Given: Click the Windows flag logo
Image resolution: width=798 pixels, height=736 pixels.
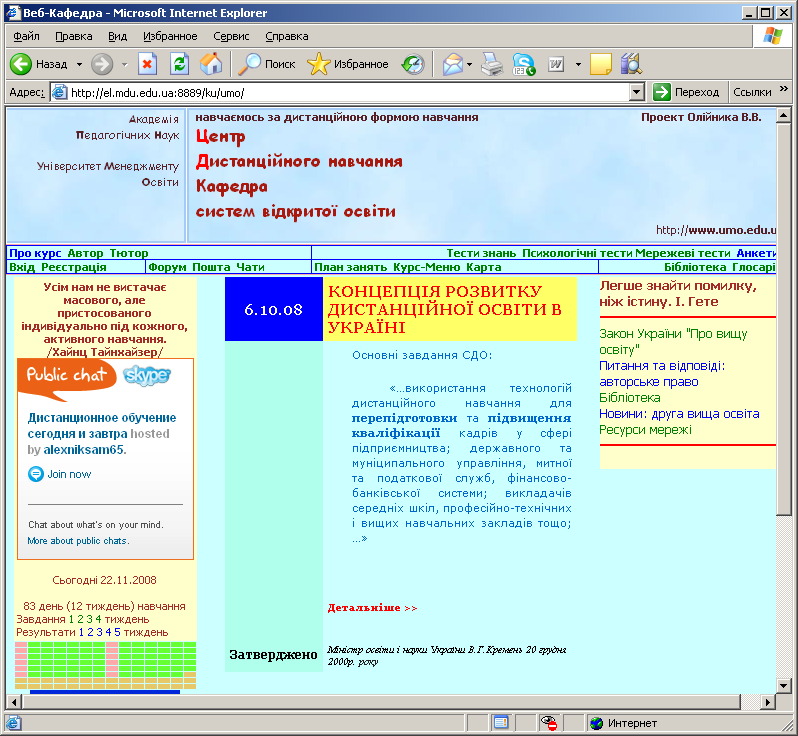Looking at the screenshot, I should click(x=773, y=36).
